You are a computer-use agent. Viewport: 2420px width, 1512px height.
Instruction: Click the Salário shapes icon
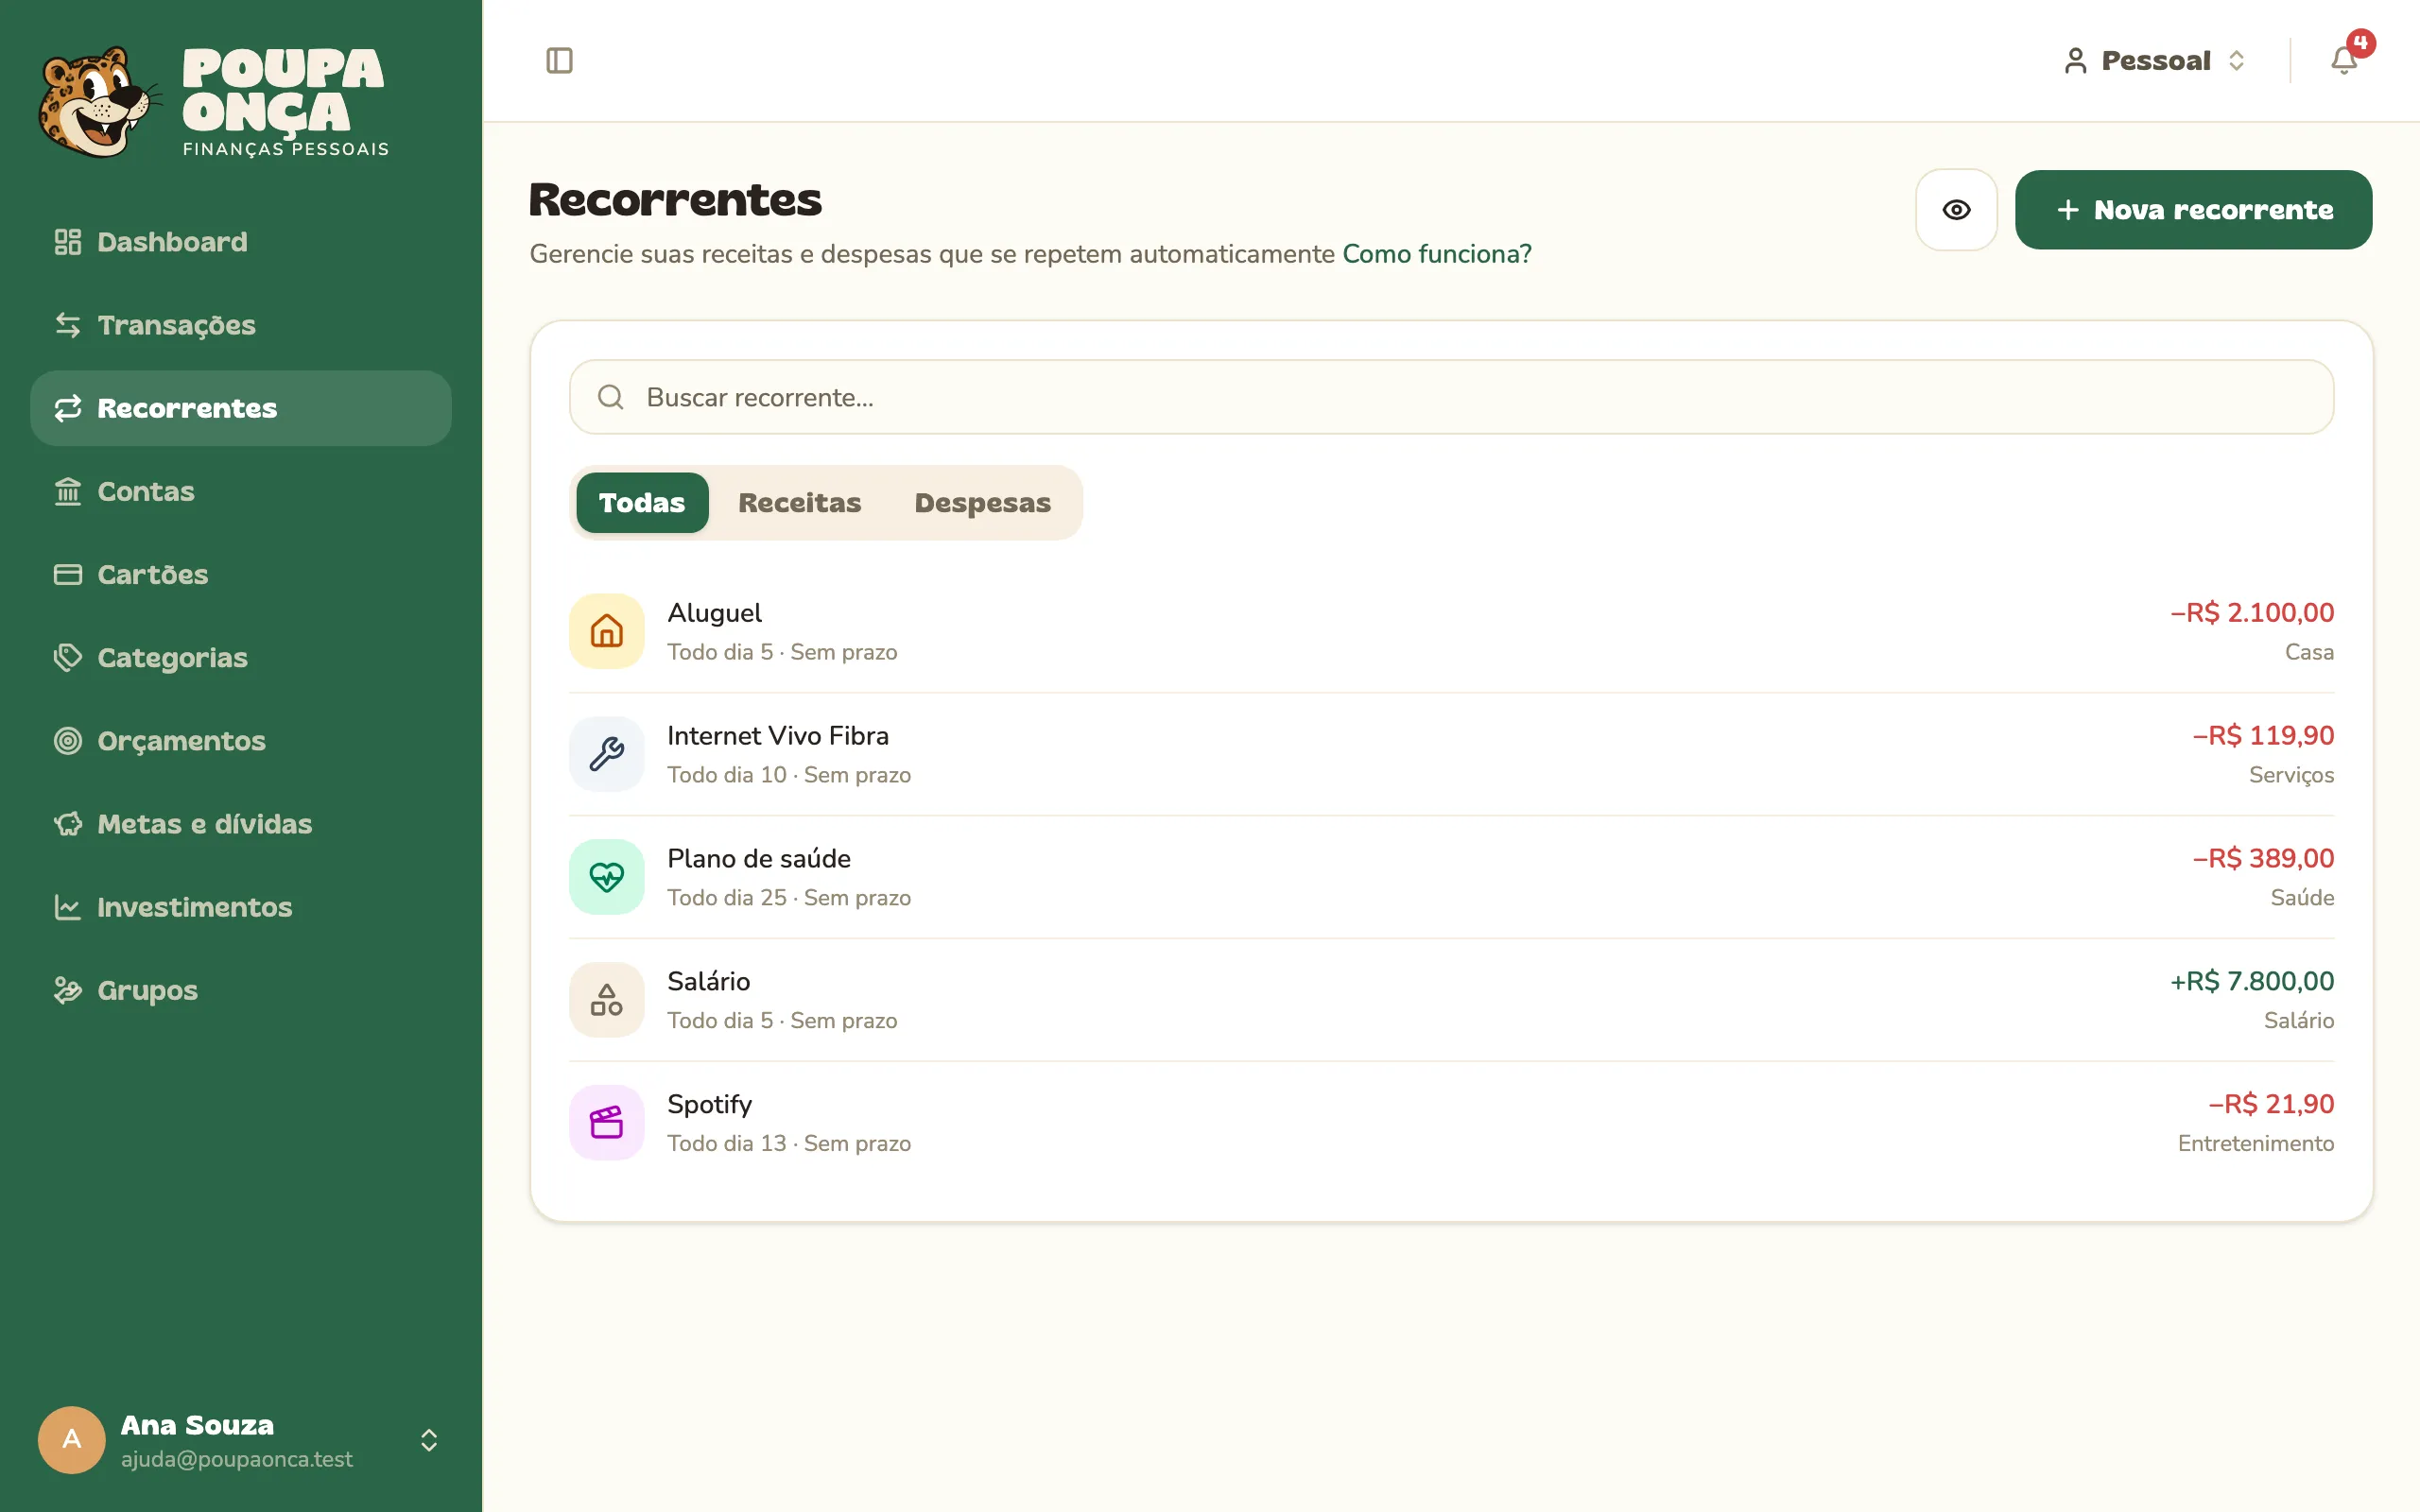[607, 1000]
